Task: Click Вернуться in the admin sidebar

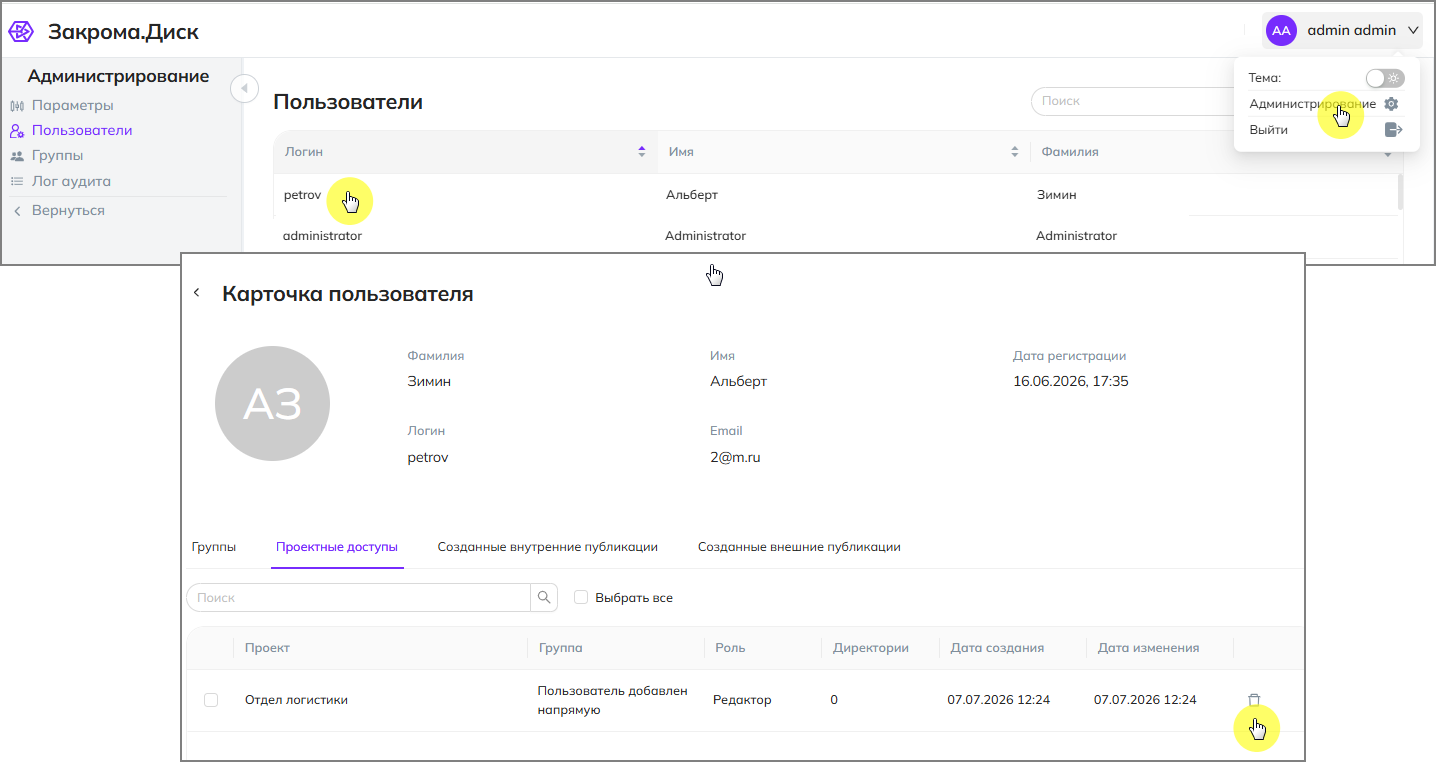Action: coord(68,210)
